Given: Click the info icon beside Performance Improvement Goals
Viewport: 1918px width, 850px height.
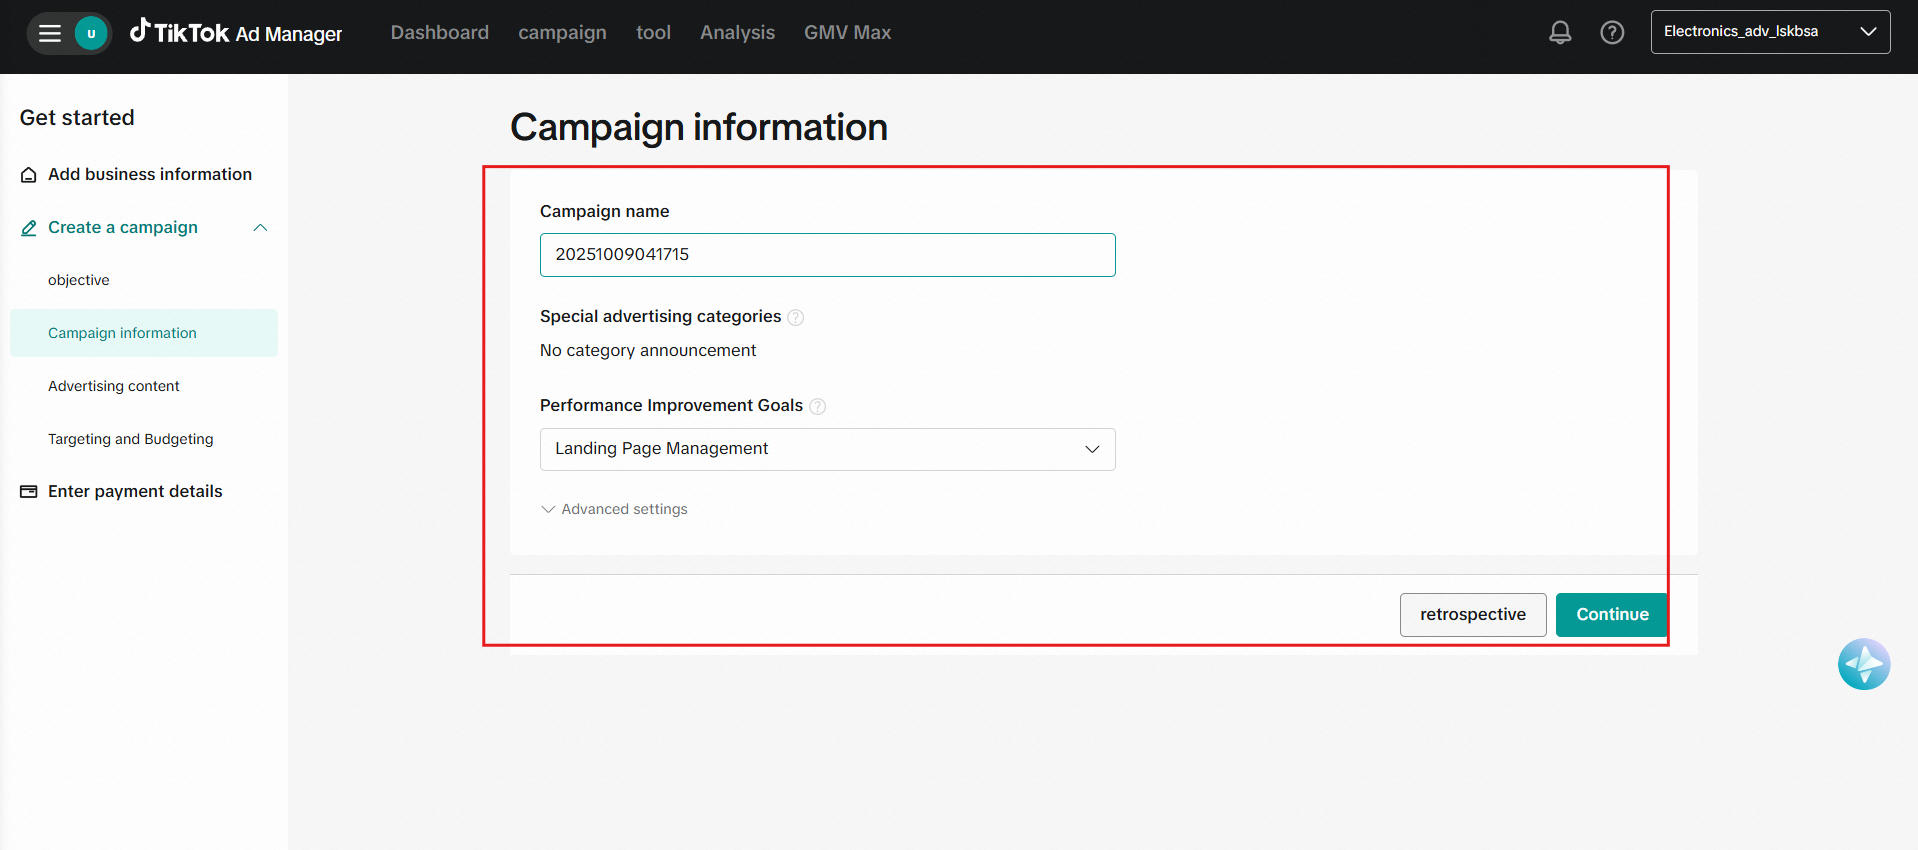Looking at the screenshot, I should [817, 406].
